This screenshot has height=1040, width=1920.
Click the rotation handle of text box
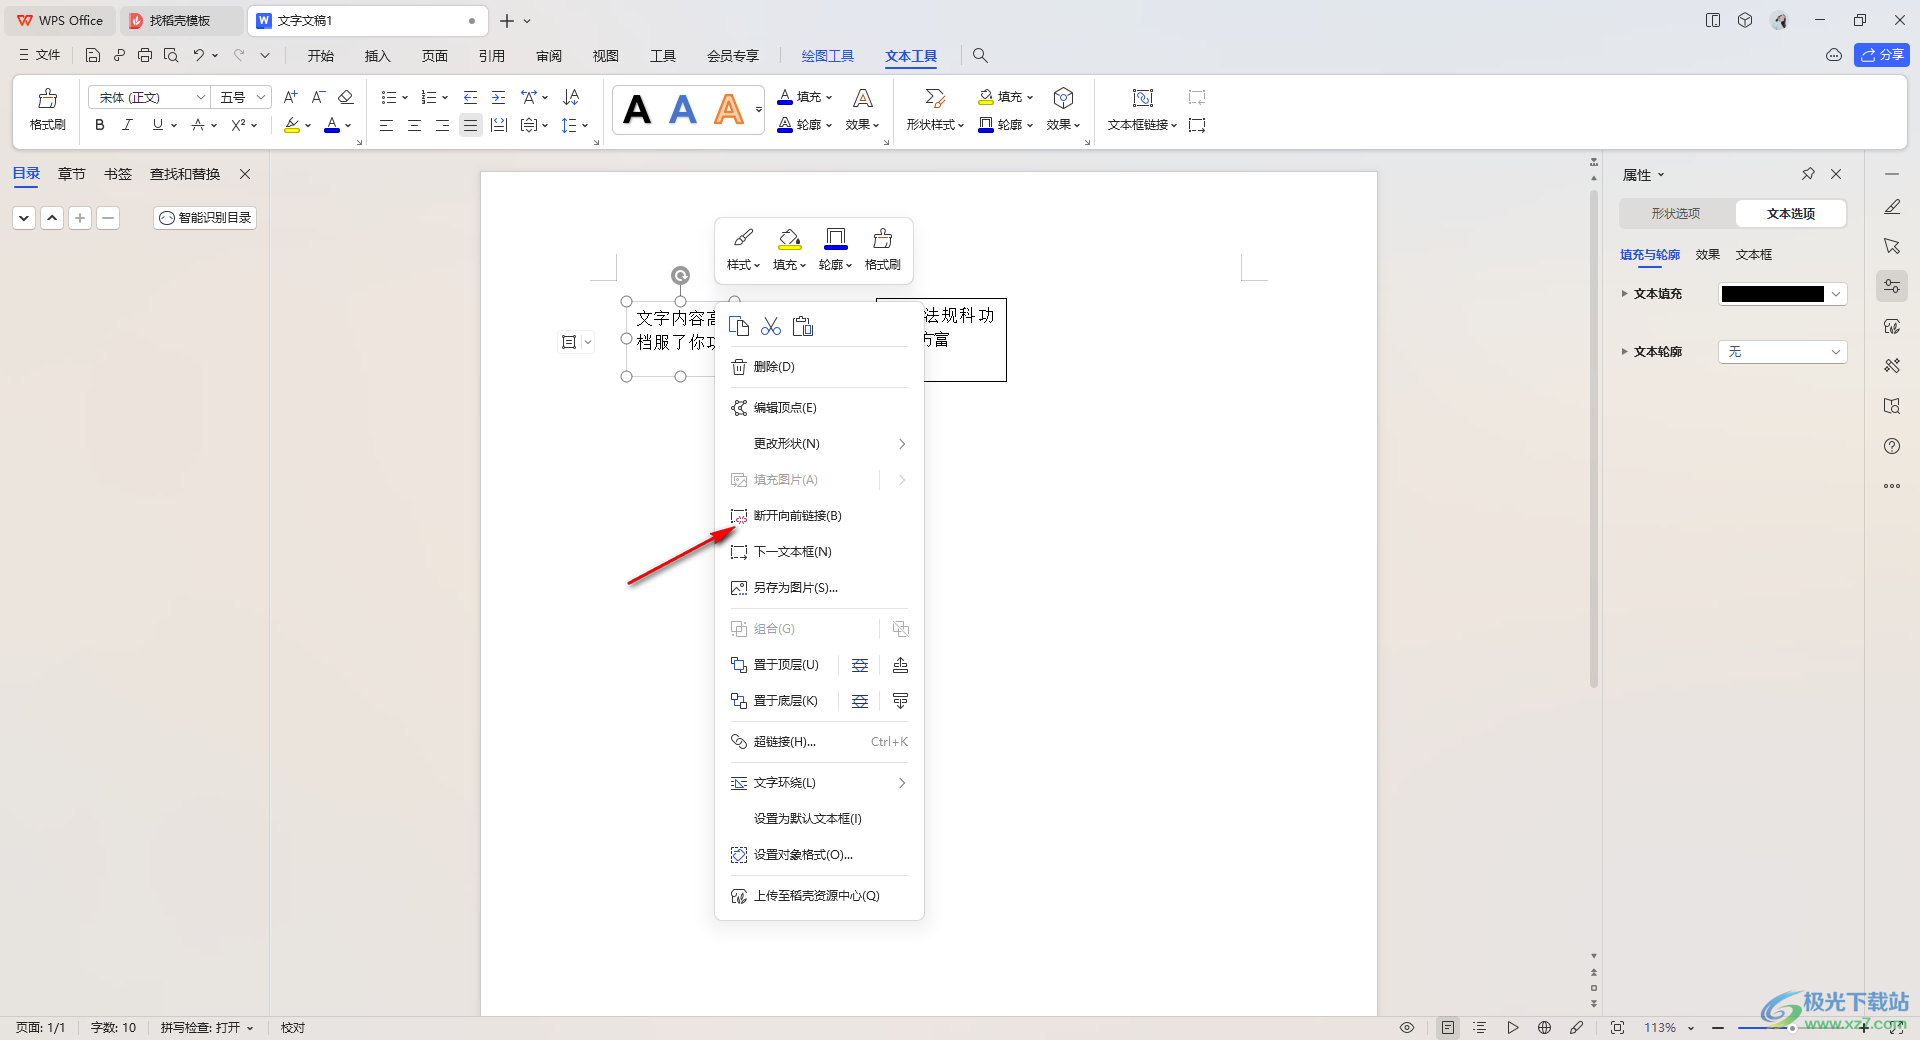pyautogui.click(x=680, y=276)
